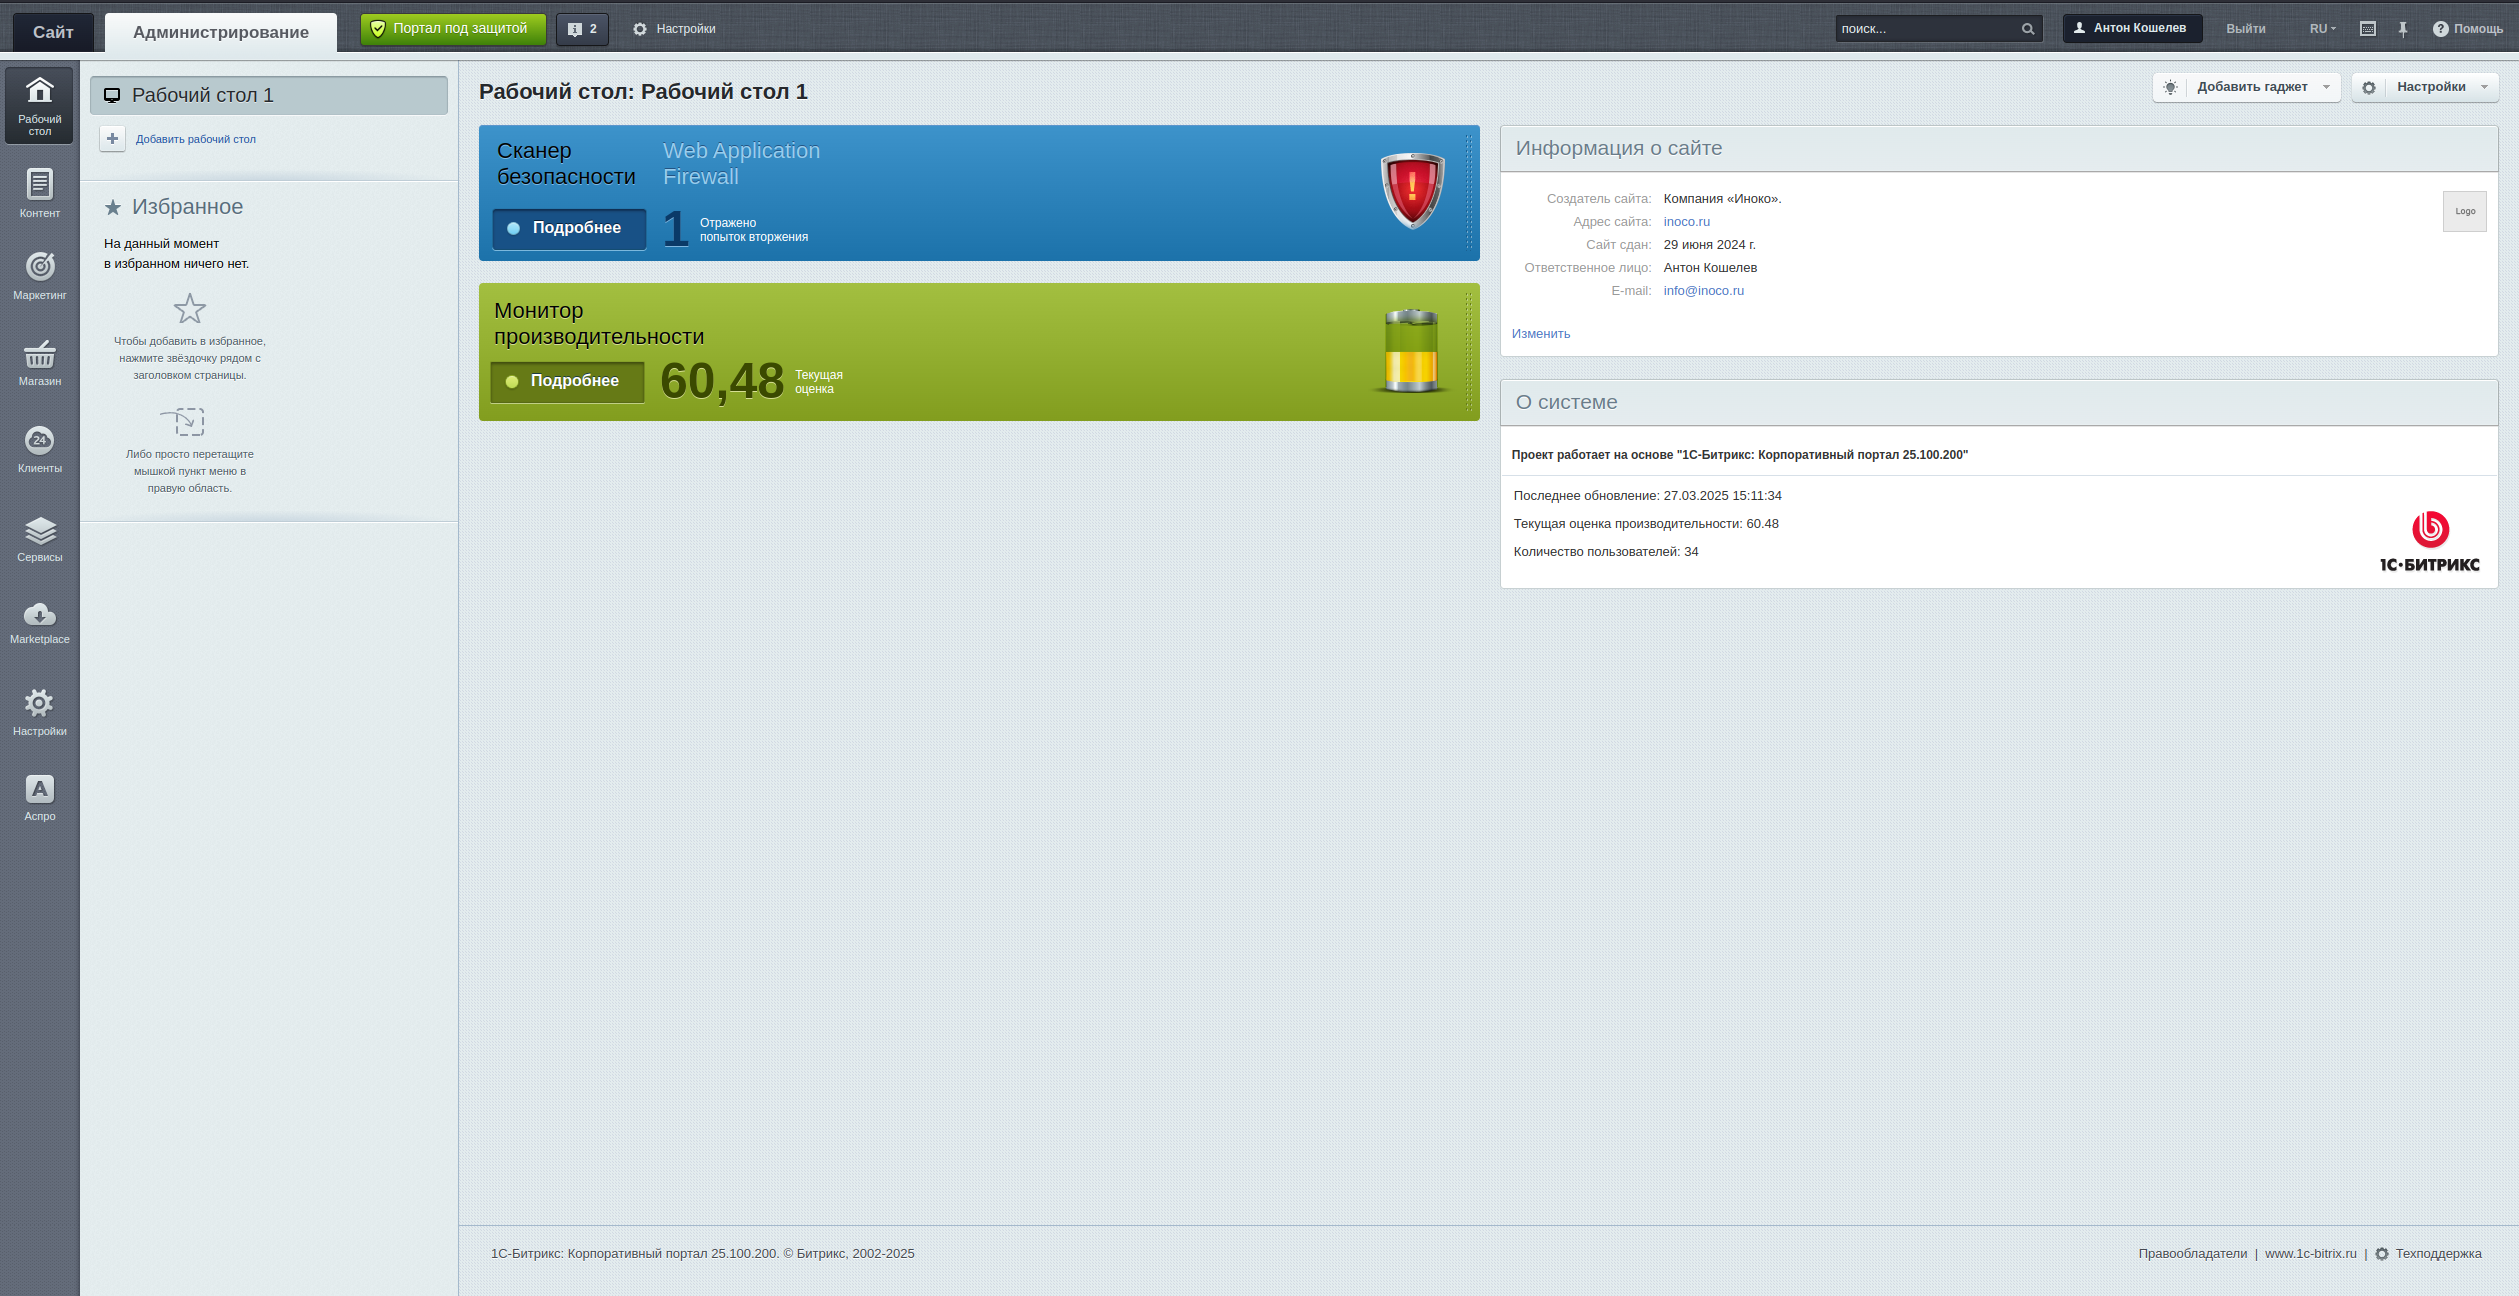Viewport: 2519px width, 1296px height.
Task: Click the plus to add a desktop
Action: [113, 139]
